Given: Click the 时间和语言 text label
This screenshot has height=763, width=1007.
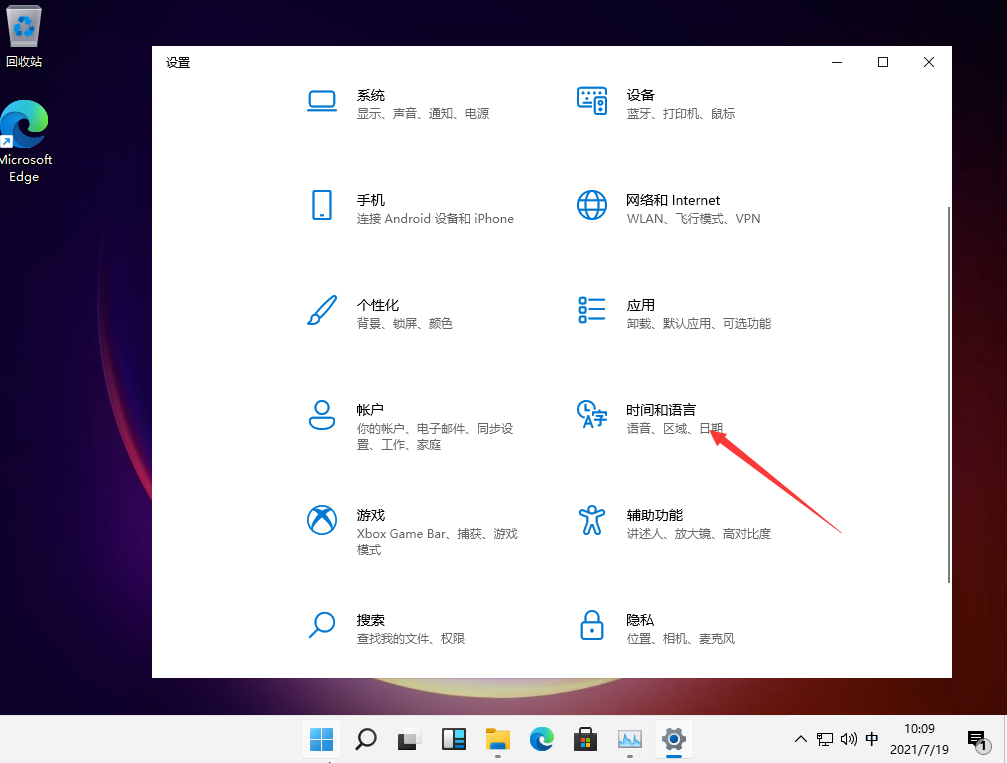Looking at the screenshot, I should click(x=661, y=410).
